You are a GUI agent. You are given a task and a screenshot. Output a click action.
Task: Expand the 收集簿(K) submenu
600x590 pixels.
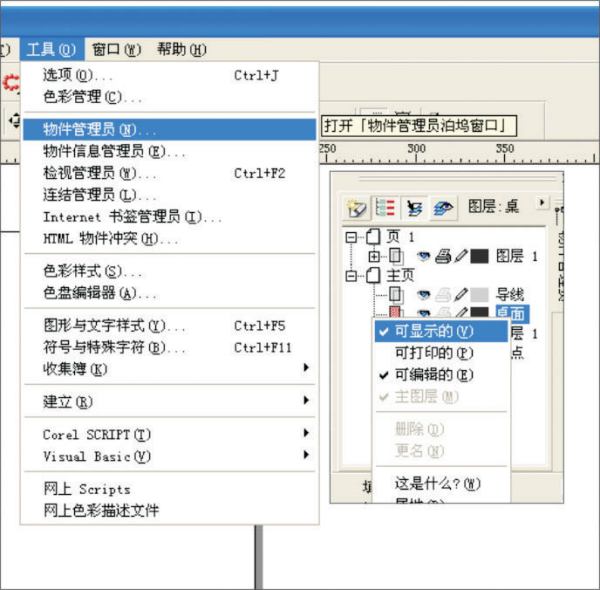click(x=168, y=368)
